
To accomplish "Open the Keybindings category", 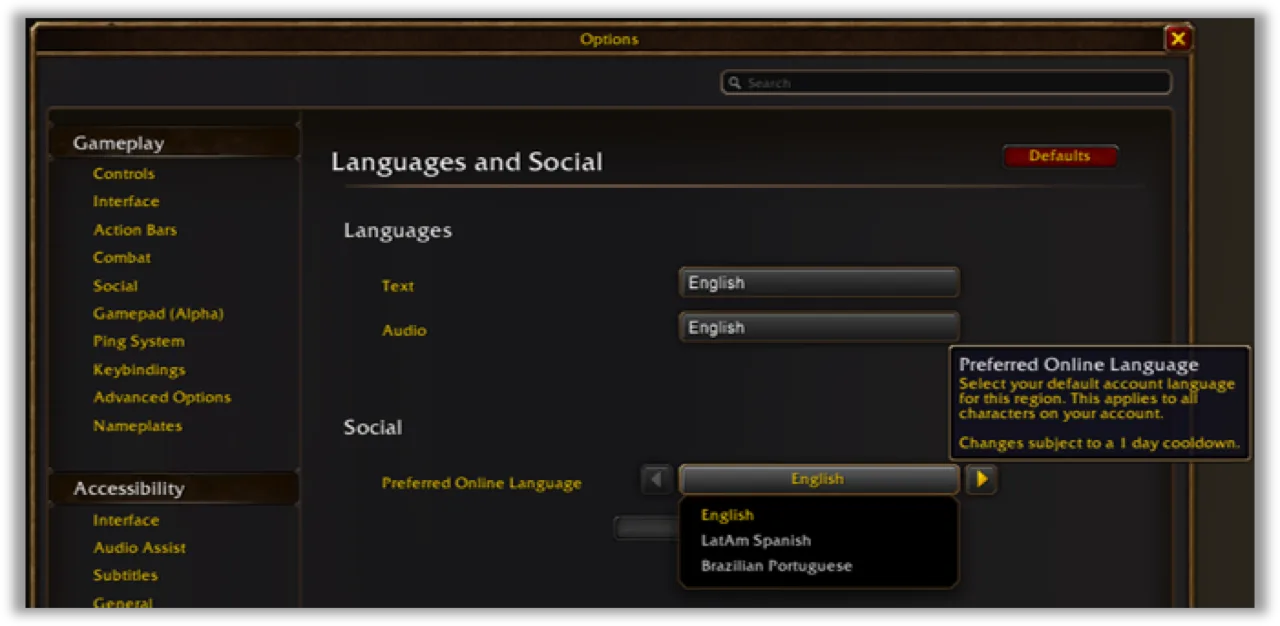I will [139, 370].
